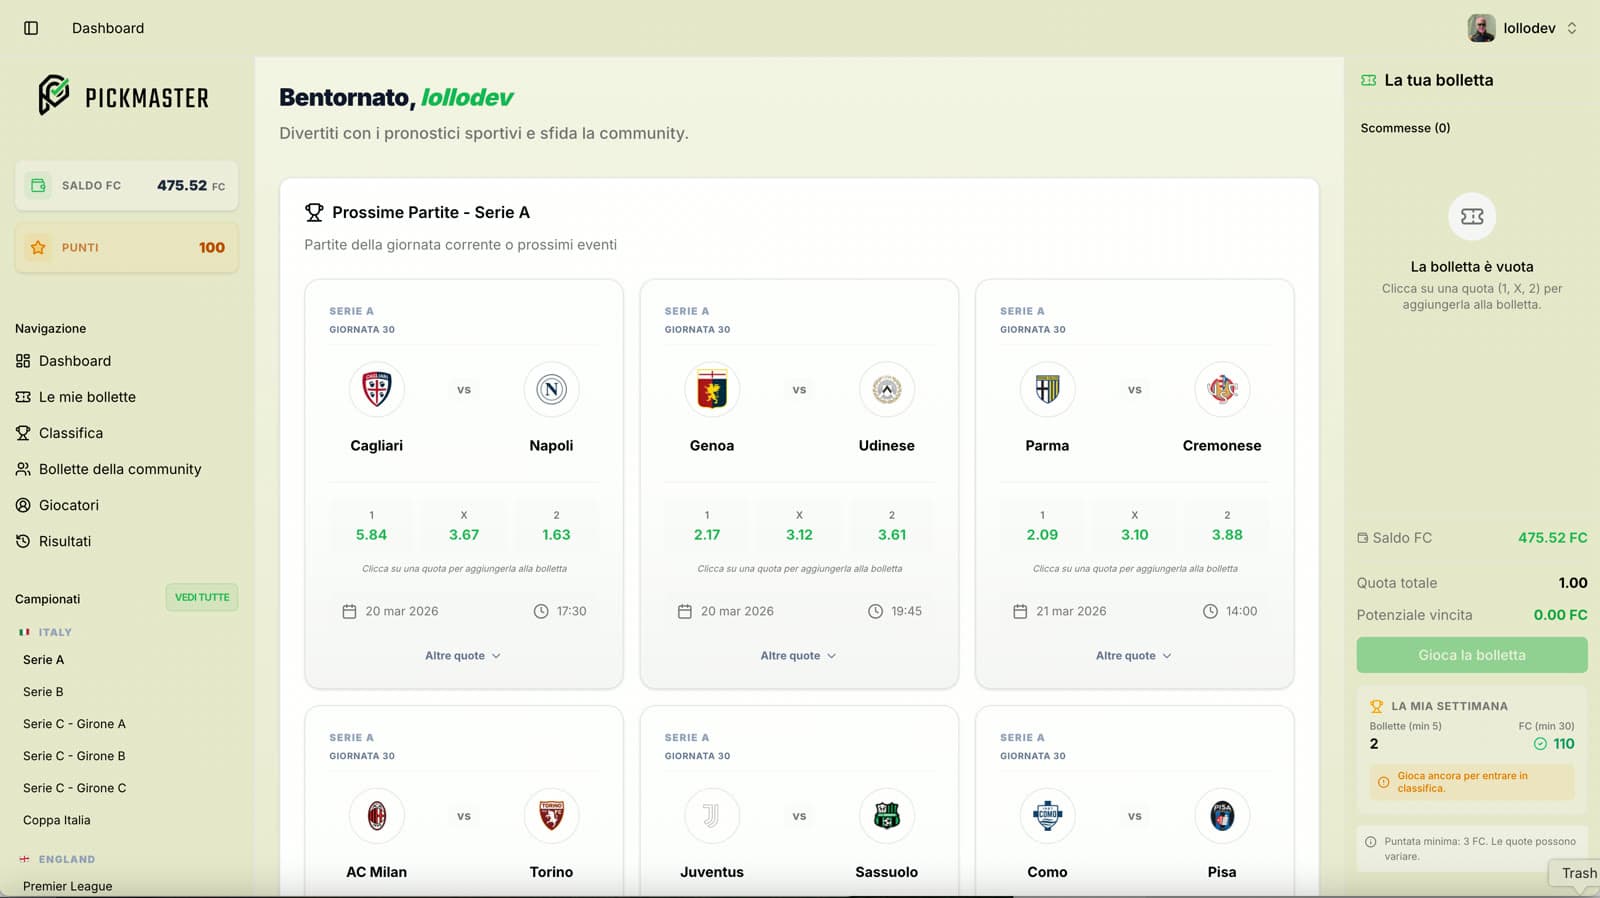
Task: Click the Como team crest
Action: 1047,816
